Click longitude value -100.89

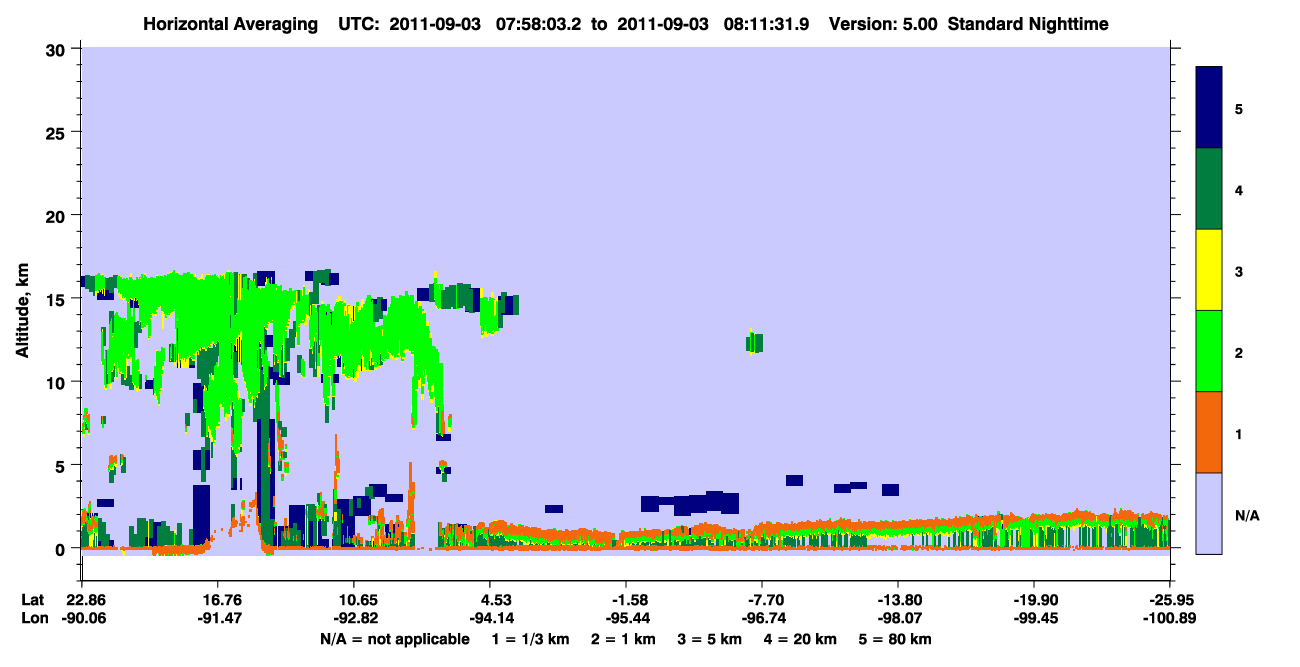tap(1170, 618)
